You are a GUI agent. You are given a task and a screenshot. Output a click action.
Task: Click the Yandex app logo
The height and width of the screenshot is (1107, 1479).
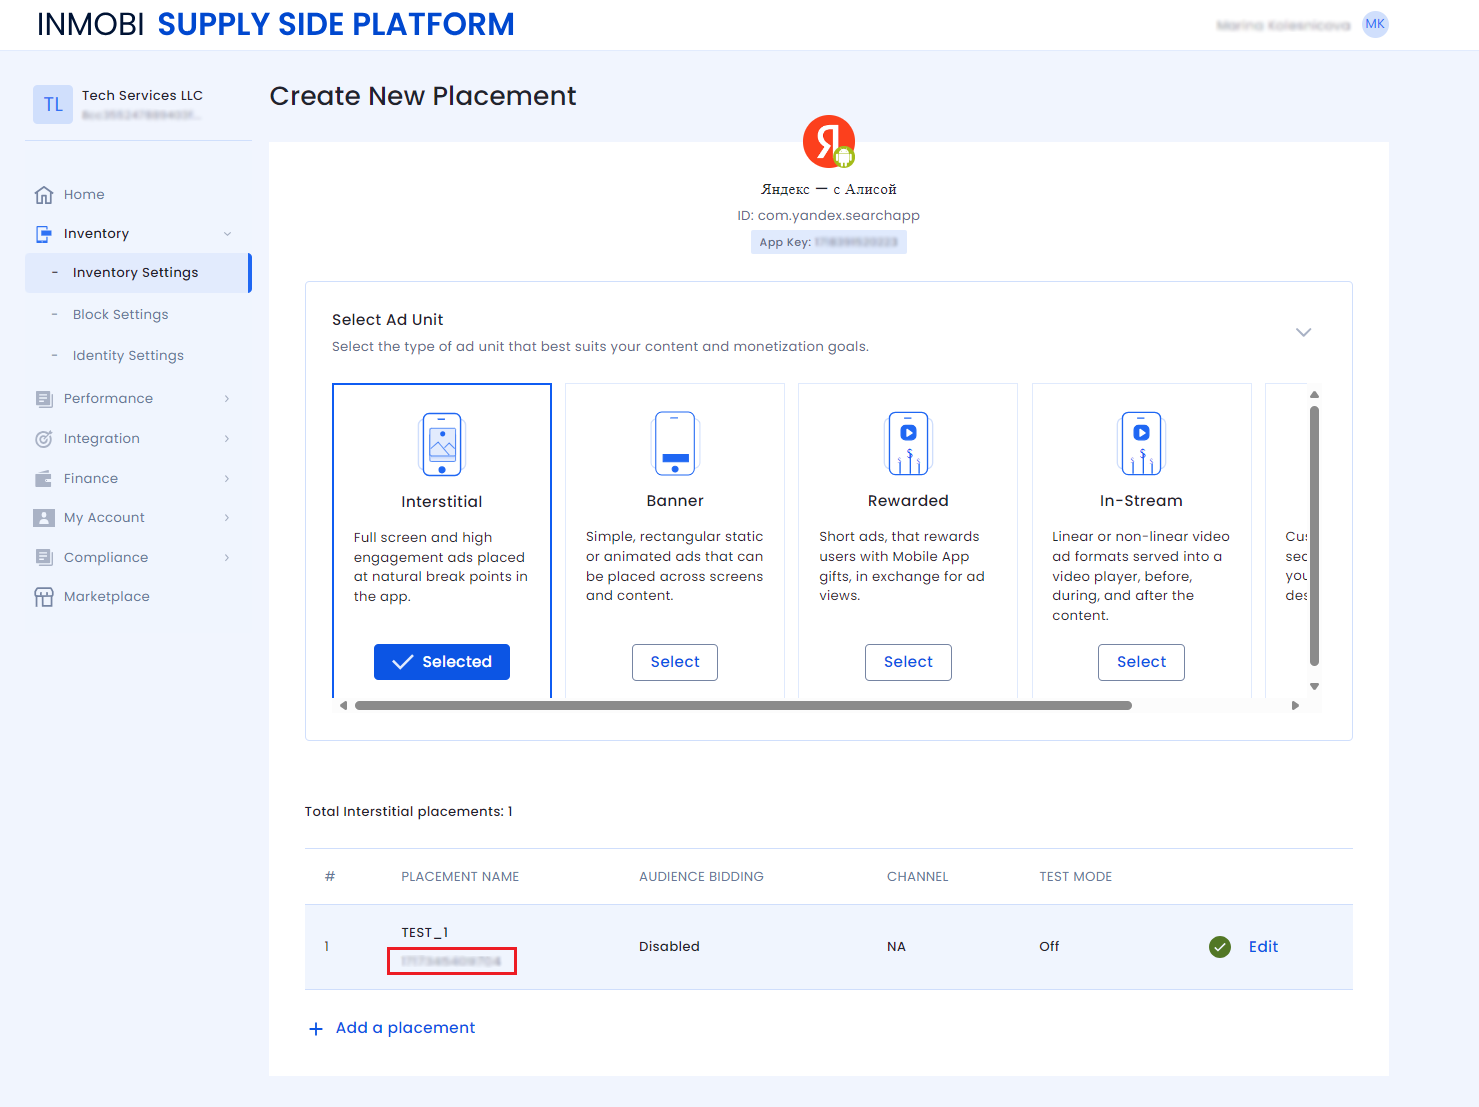pos(828,142)
